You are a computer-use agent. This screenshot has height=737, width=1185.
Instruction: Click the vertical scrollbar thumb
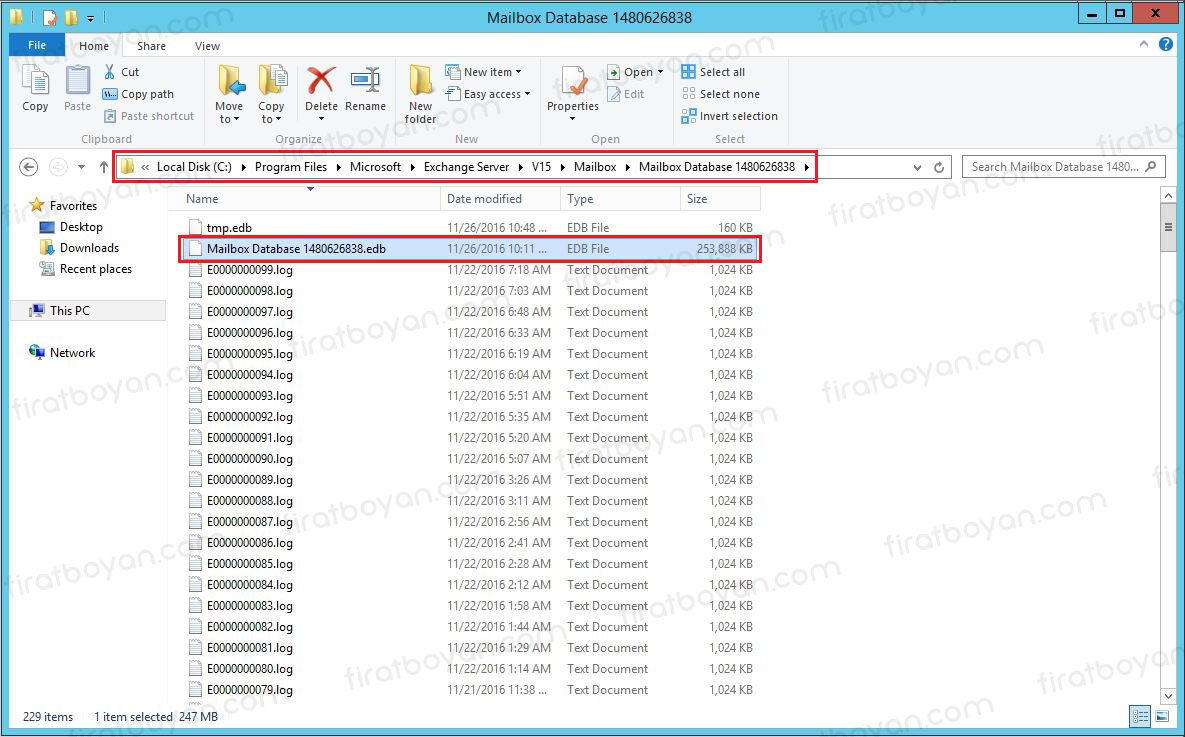[x=1168, y=227]
